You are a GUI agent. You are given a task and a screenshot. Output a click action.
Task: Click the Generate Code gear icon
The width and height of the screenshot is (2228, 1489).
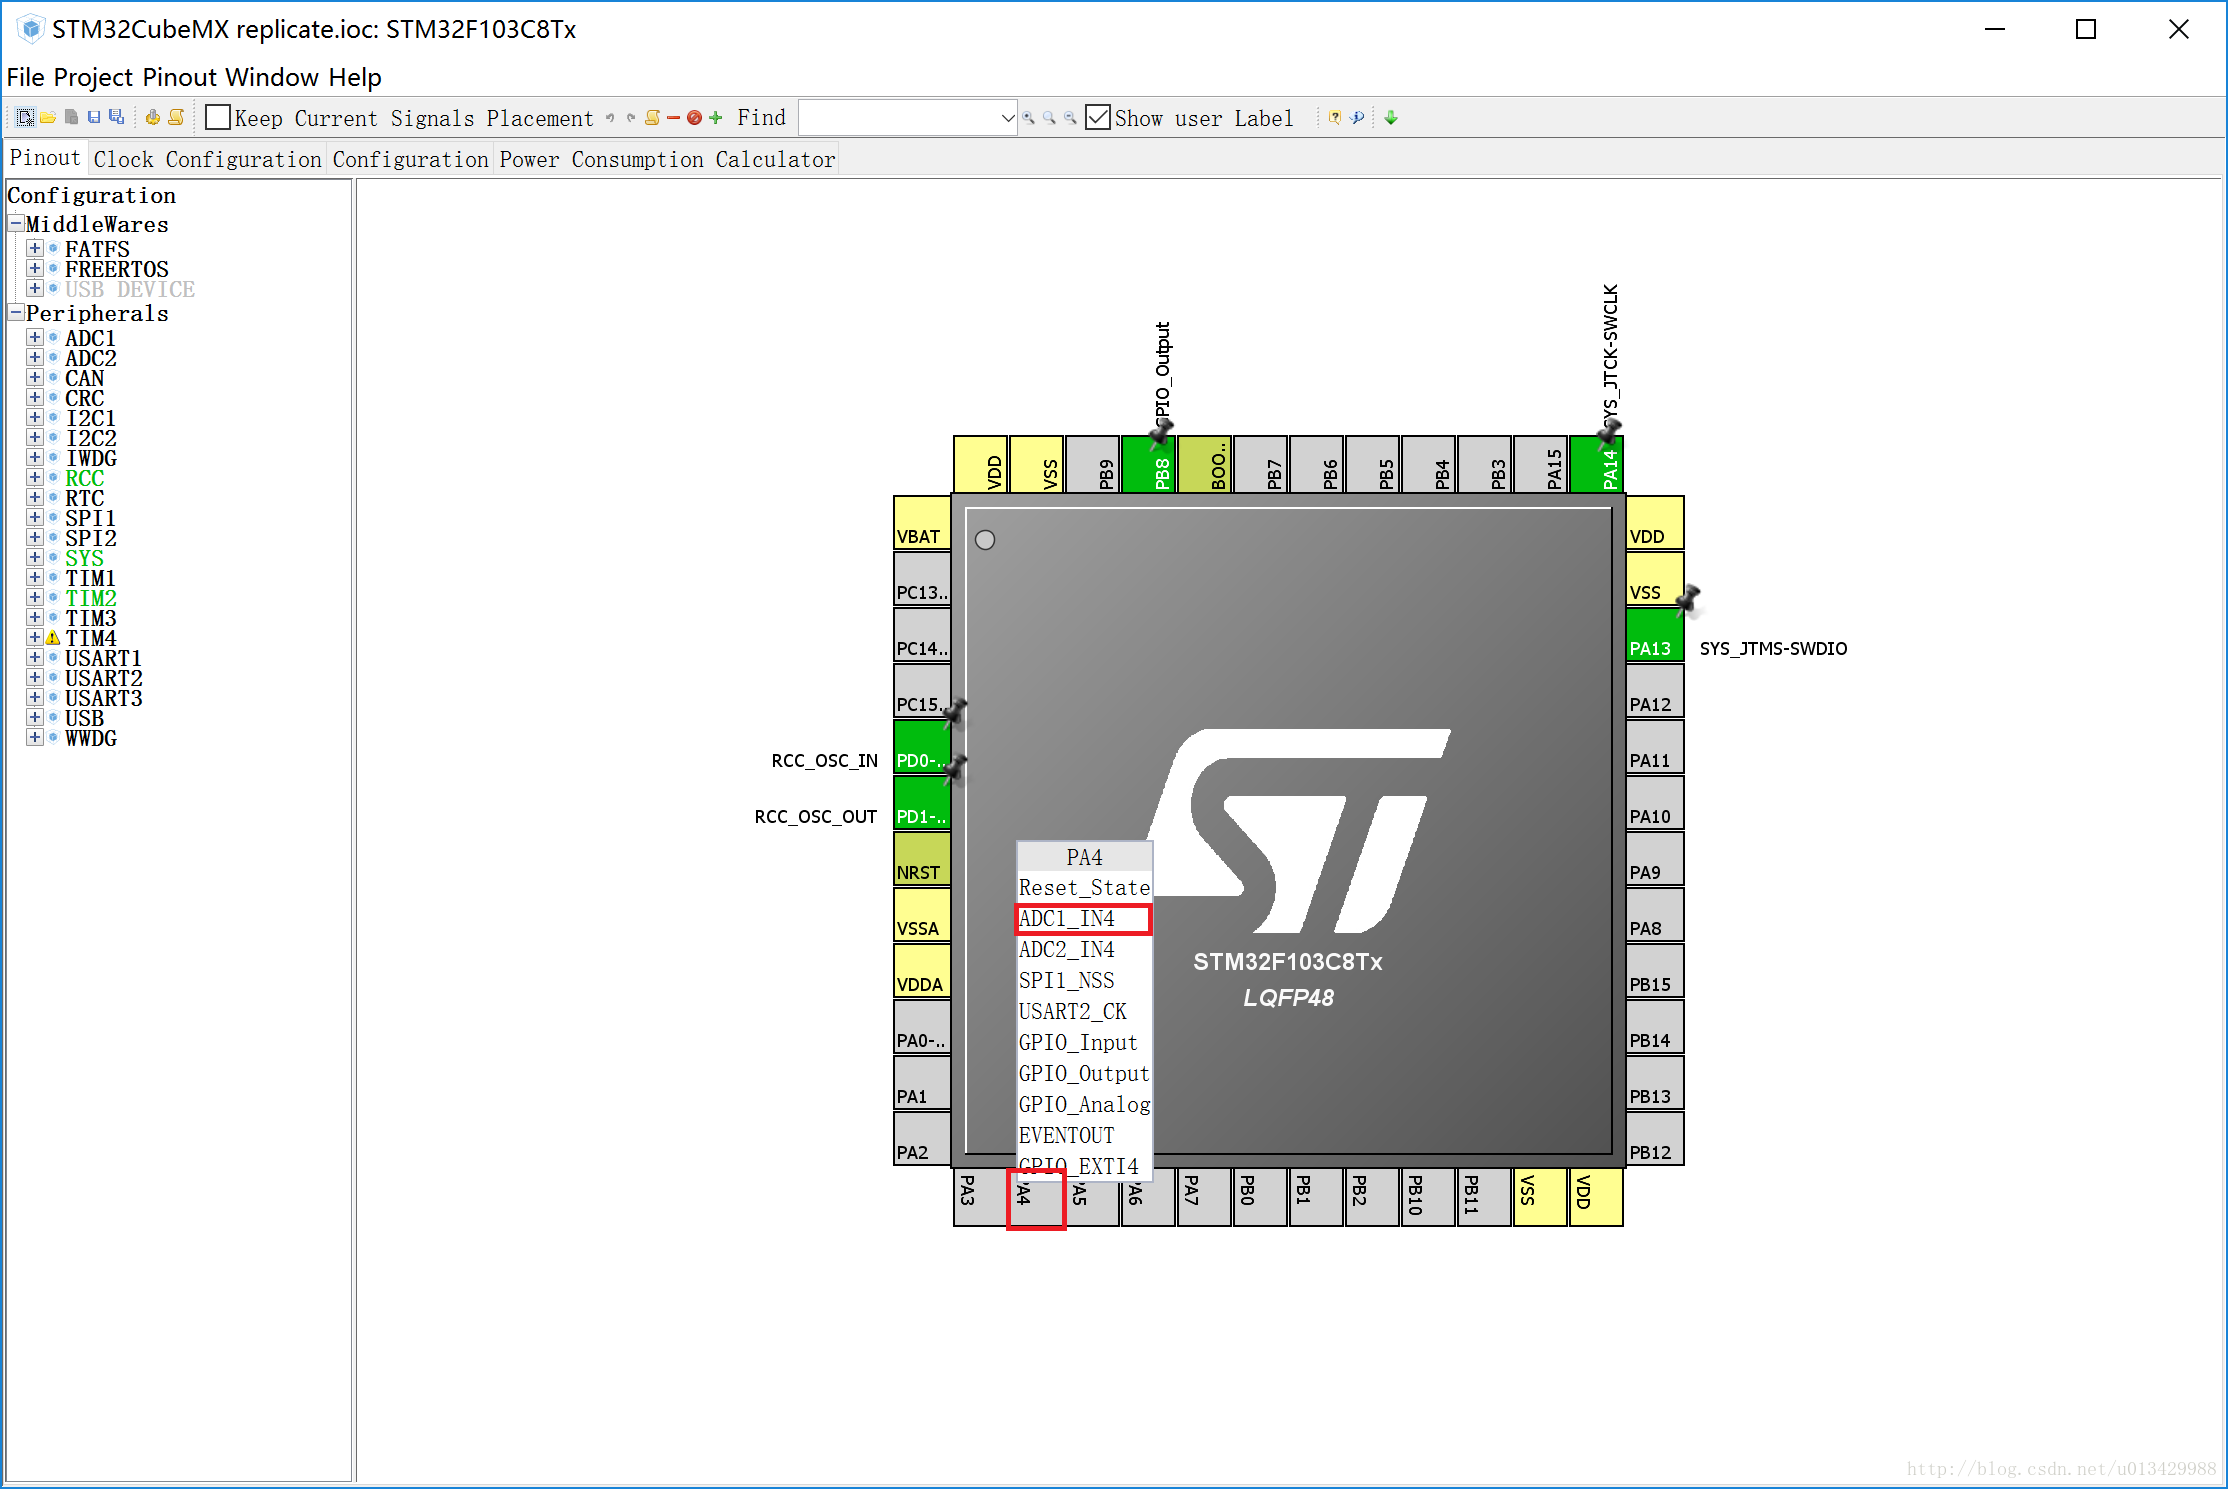pos(153,118)
